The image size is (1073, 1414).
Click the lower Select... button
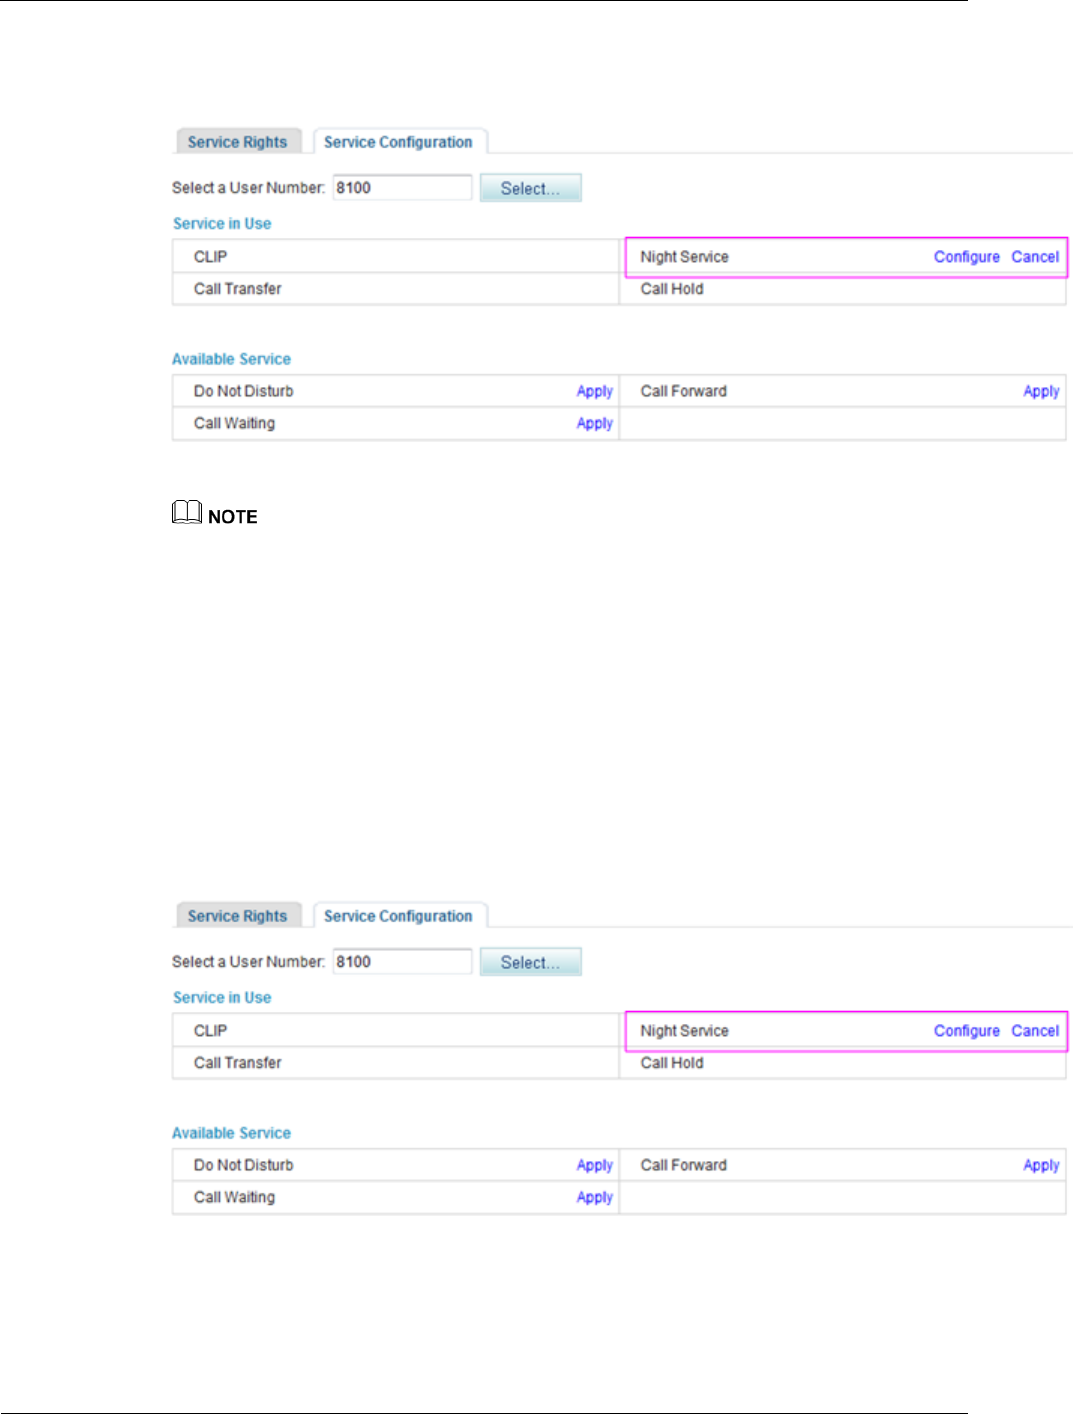(x=531, y=962)
